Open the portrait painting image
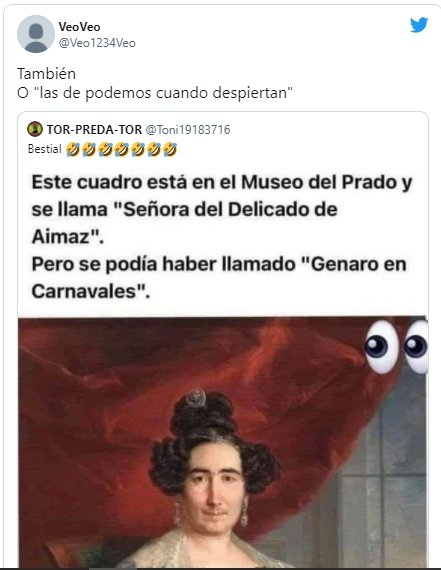Screen dimensions: 441x570 coord(223,442)
